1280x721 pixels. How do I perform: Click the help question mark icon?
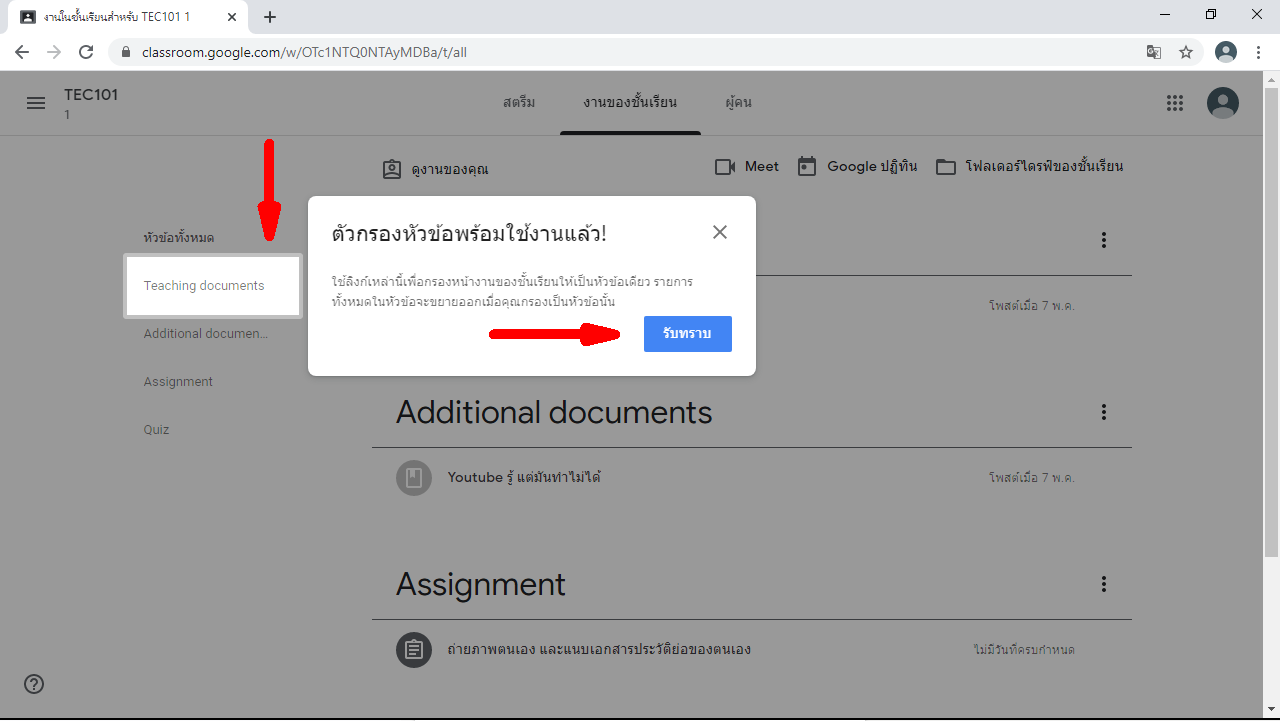tap(34, 684)
